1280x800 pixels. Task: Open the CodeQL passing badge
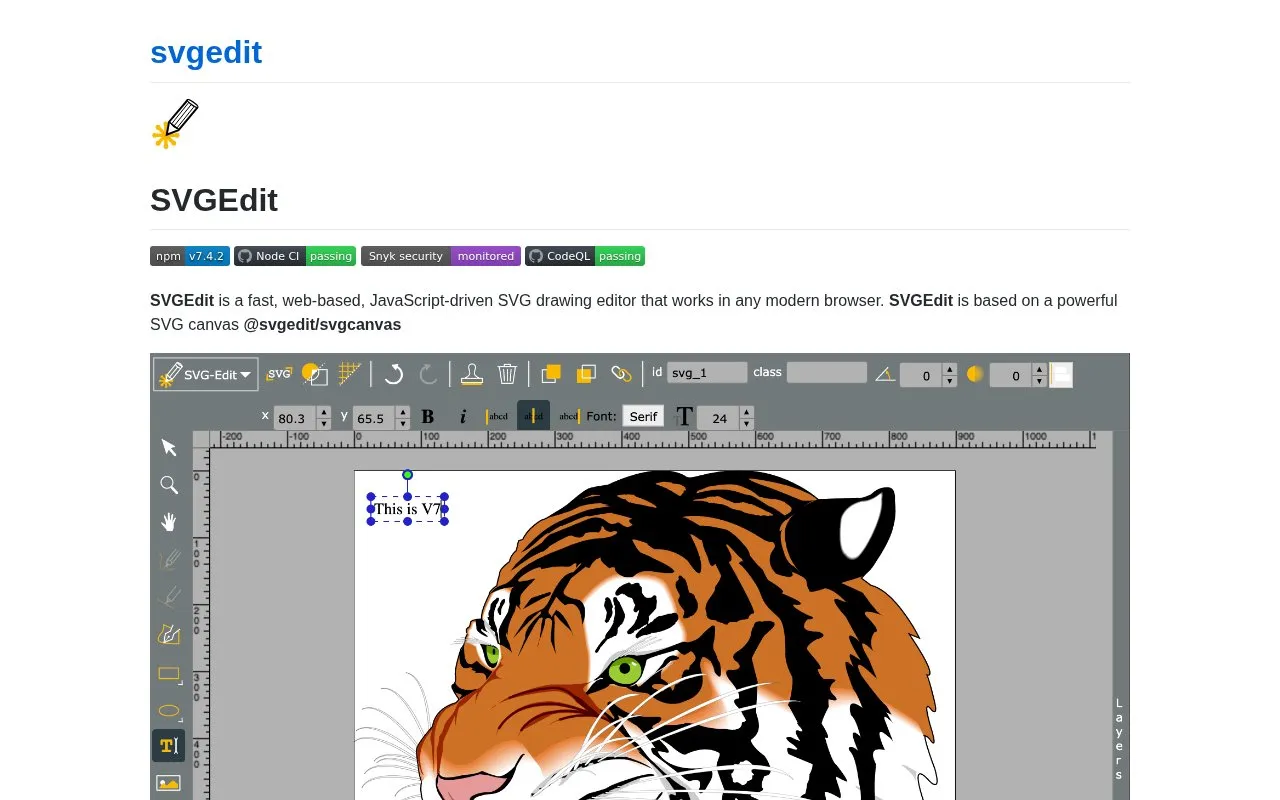point(585,256)
